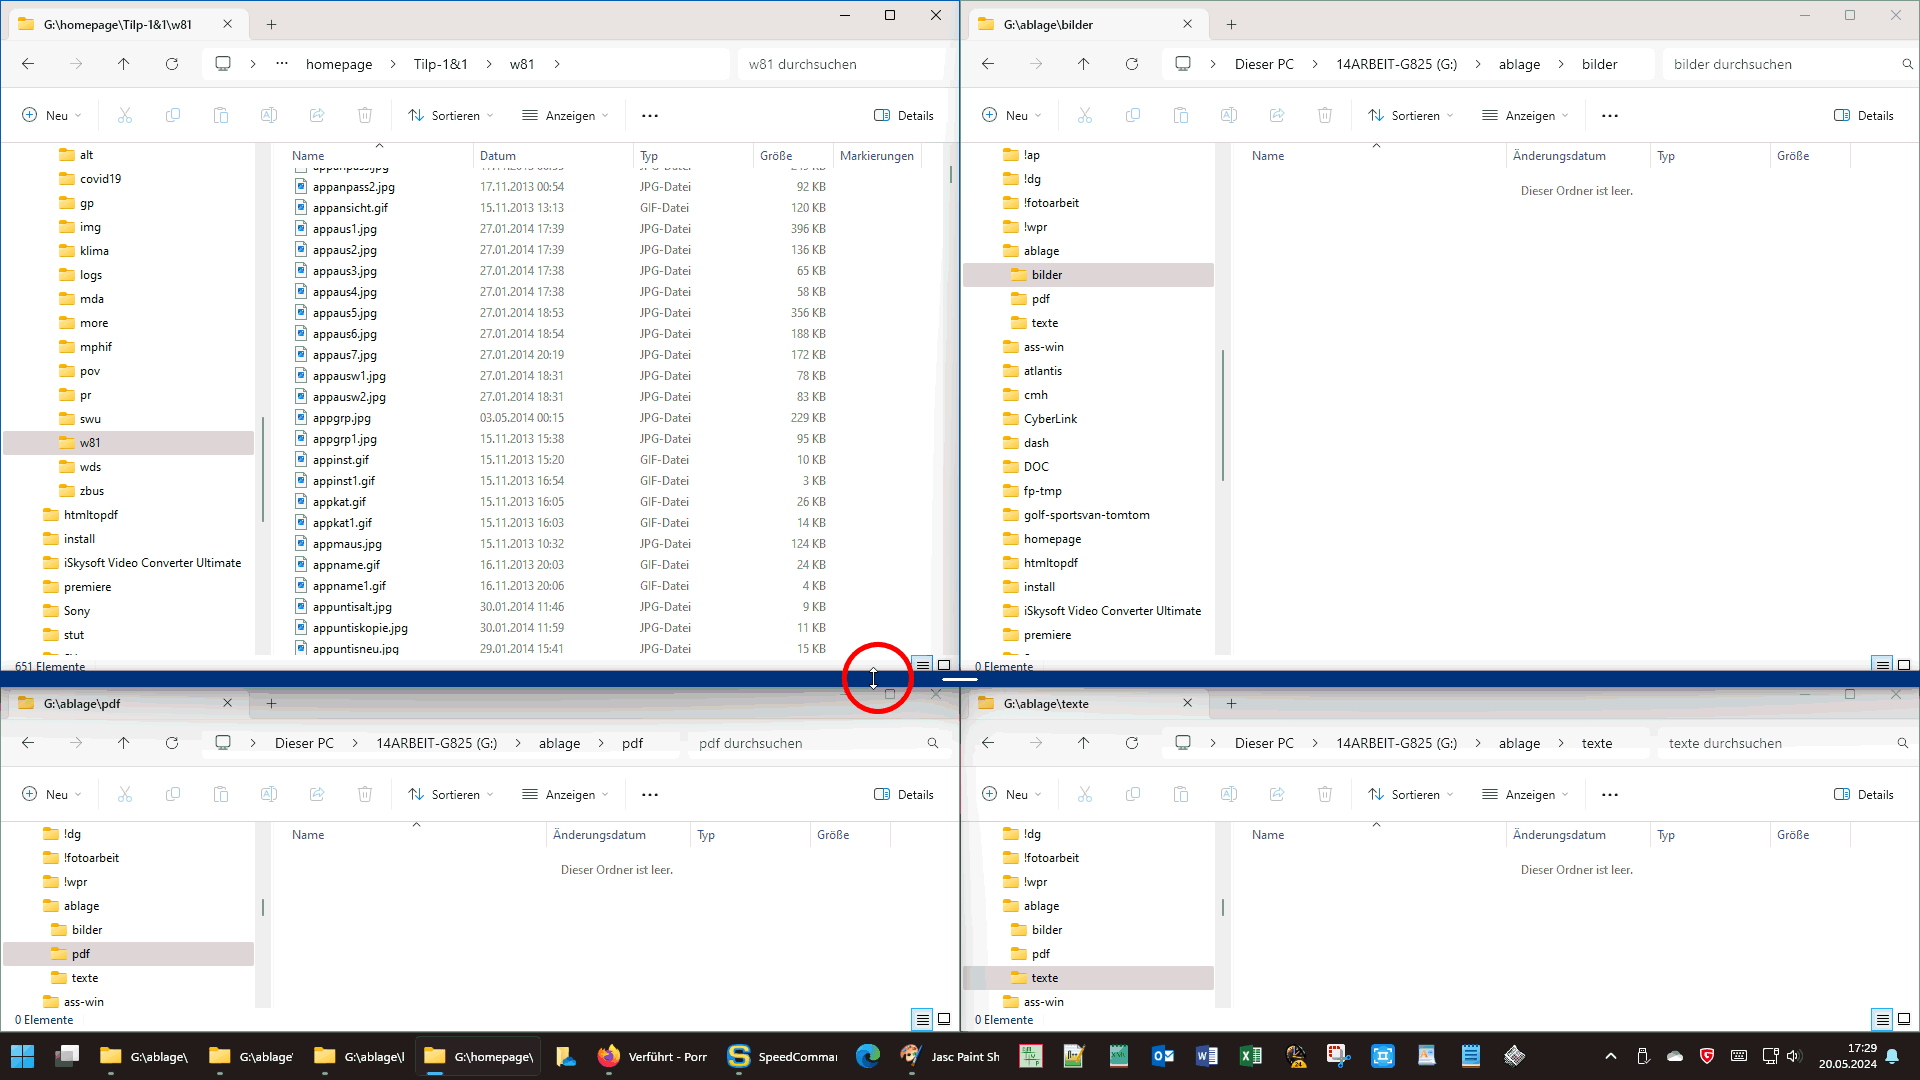Screen dimensions: 1920x1080
Task: Open the three-dots more menu in the pdf window
Action: [x=650, y=795]
